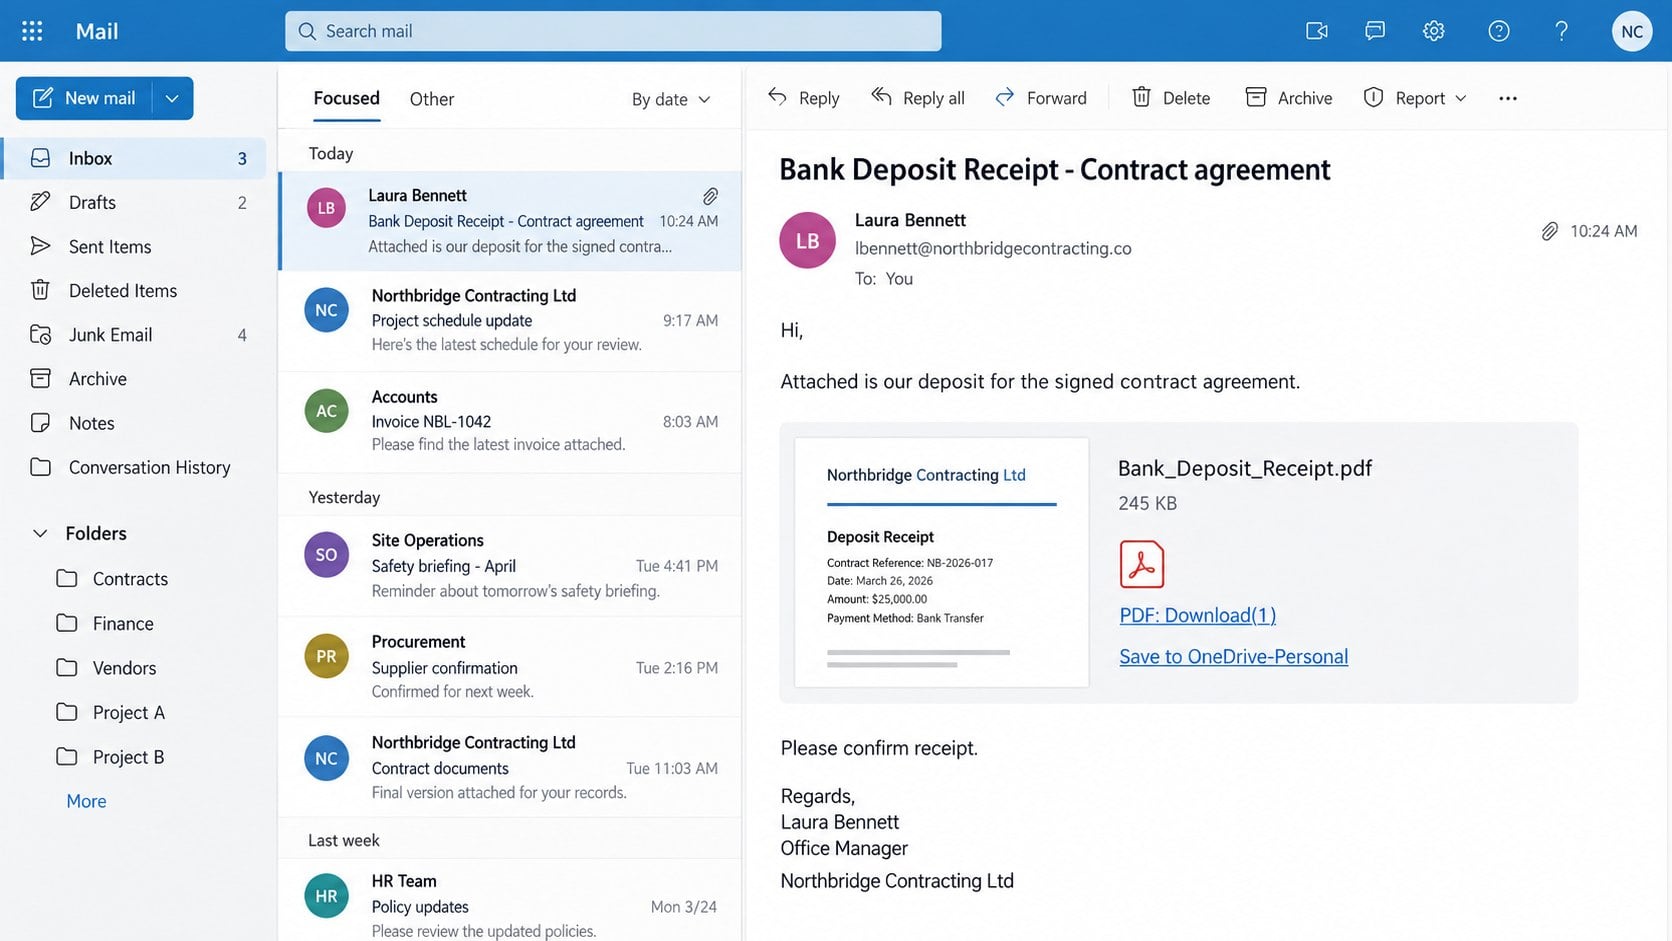Click the Reply arrow icon
Image resolution: width=1672 pixels, height=941 pixels.
tap(777, 96)
